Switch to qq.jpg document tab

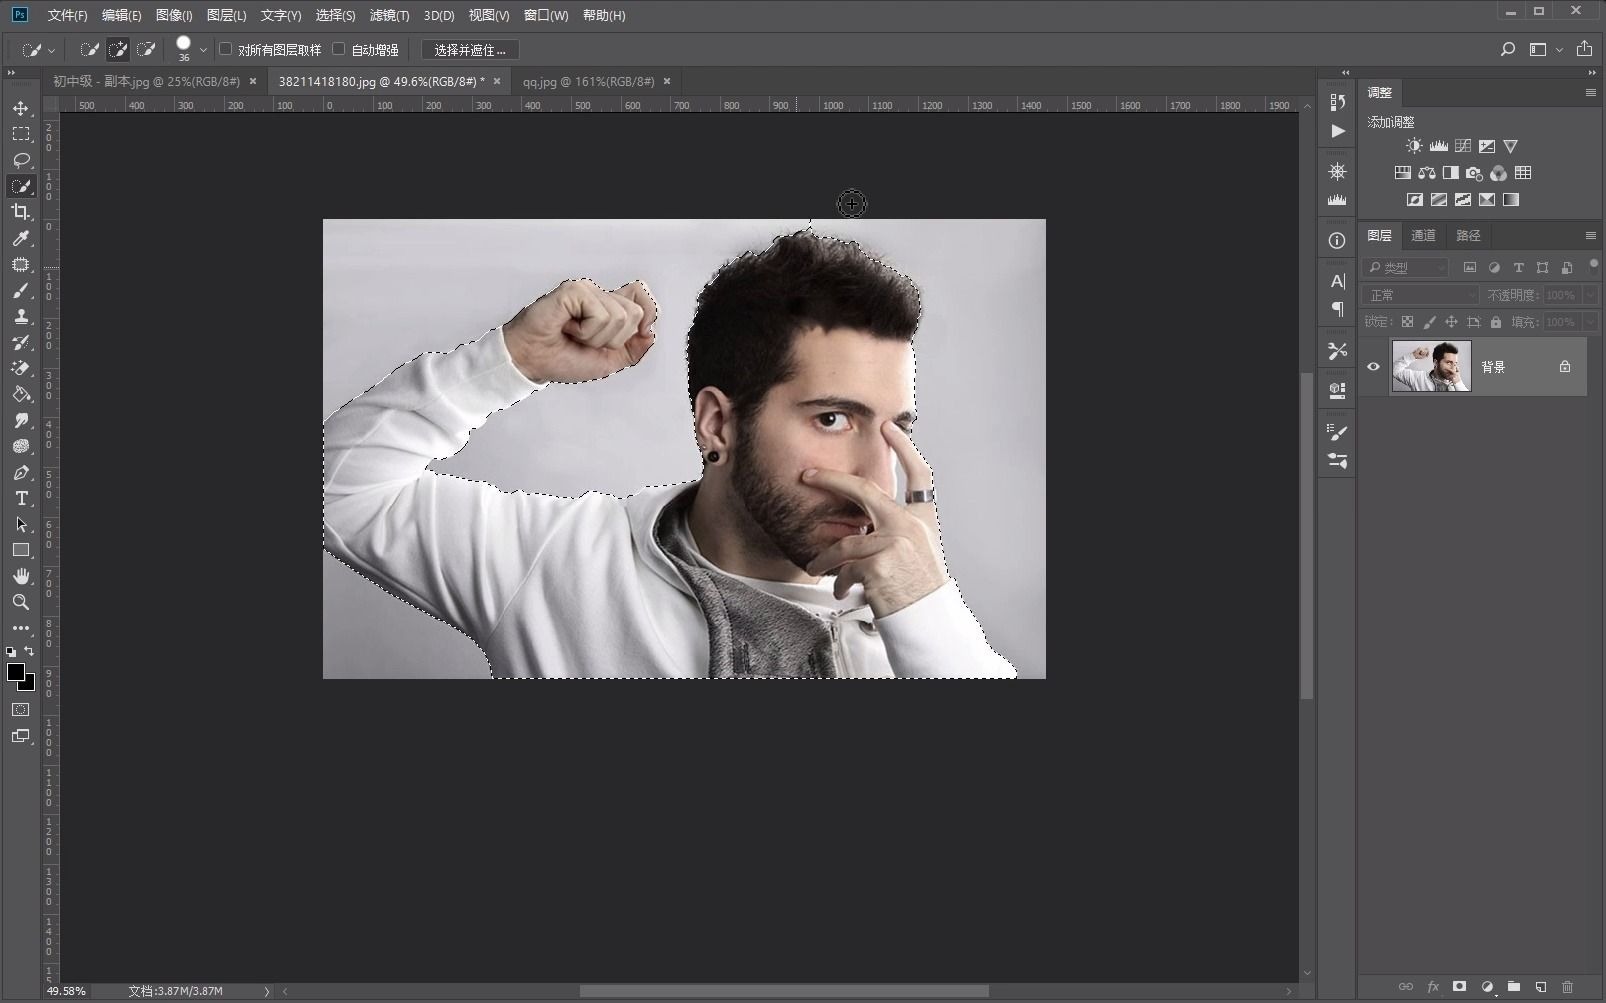588,82
